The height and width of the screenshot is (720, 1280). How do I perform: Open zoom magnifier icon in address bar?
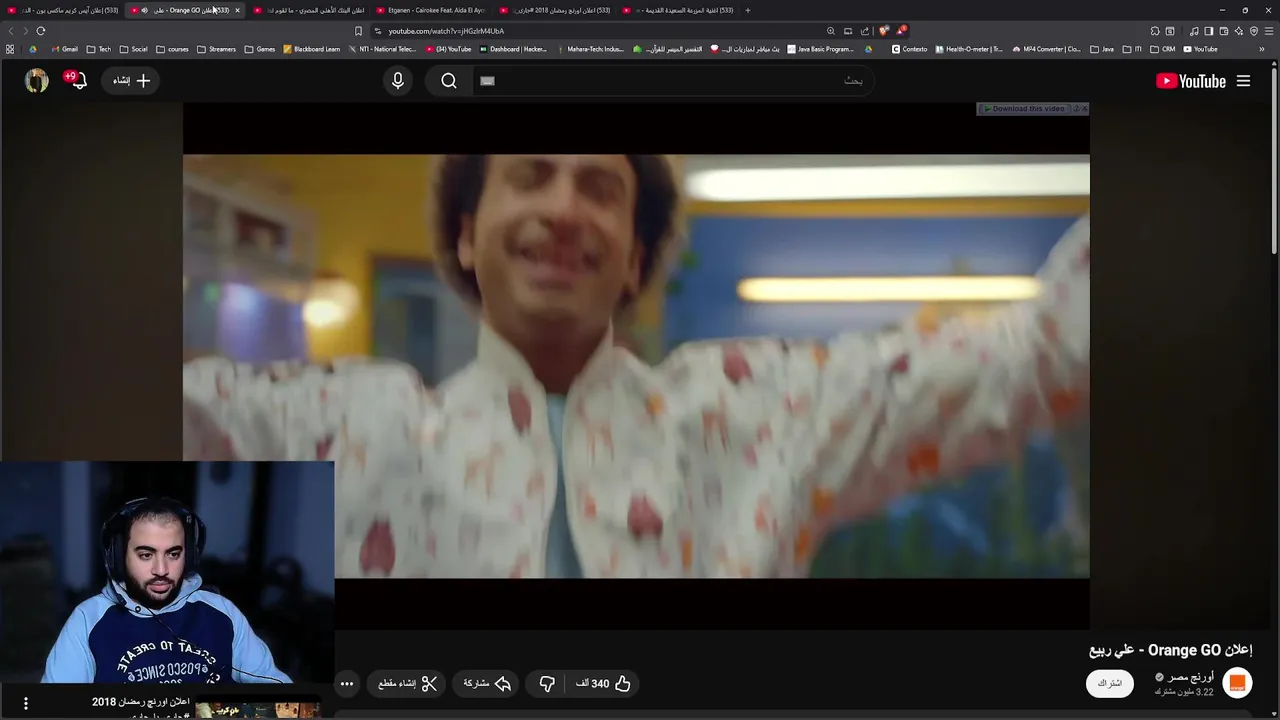coord(830,31)
